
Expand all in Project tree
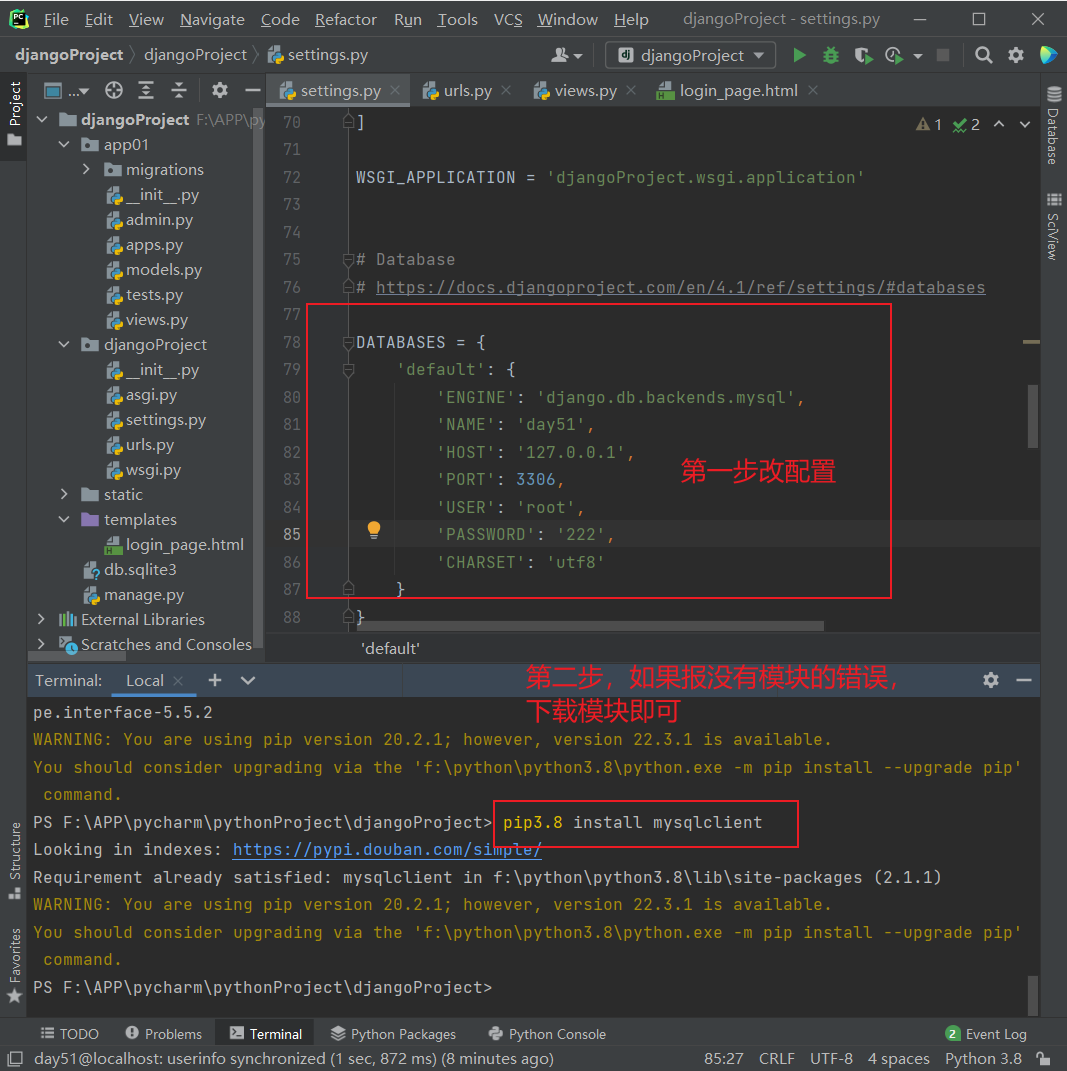pos(146,90)
